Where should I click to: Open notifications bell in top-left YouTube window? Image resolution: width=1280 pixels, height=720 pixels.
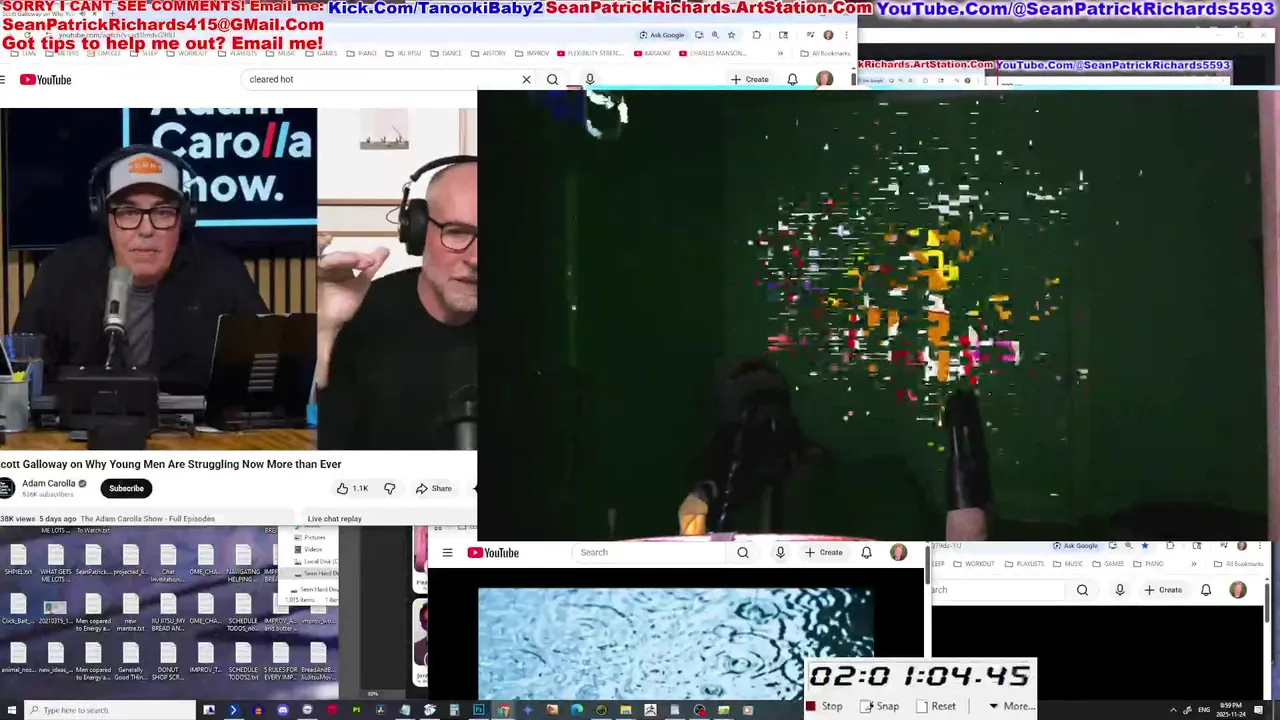[x=792, y=79]
